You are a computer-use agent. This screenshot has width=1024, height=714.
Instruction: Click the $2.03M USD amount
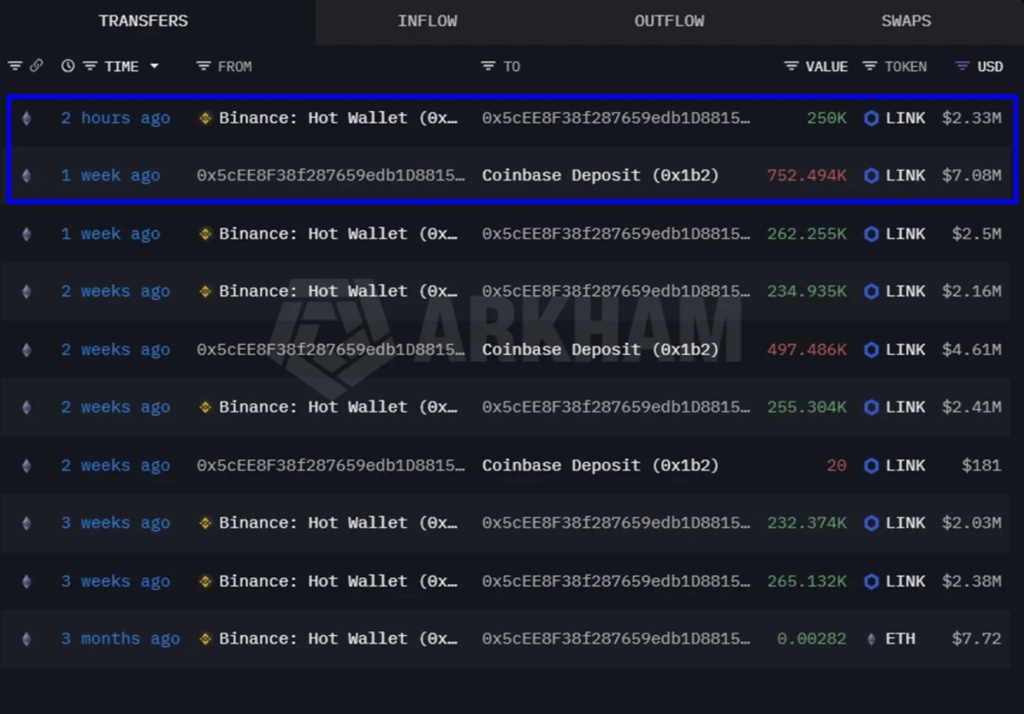(x=971, y=523)
